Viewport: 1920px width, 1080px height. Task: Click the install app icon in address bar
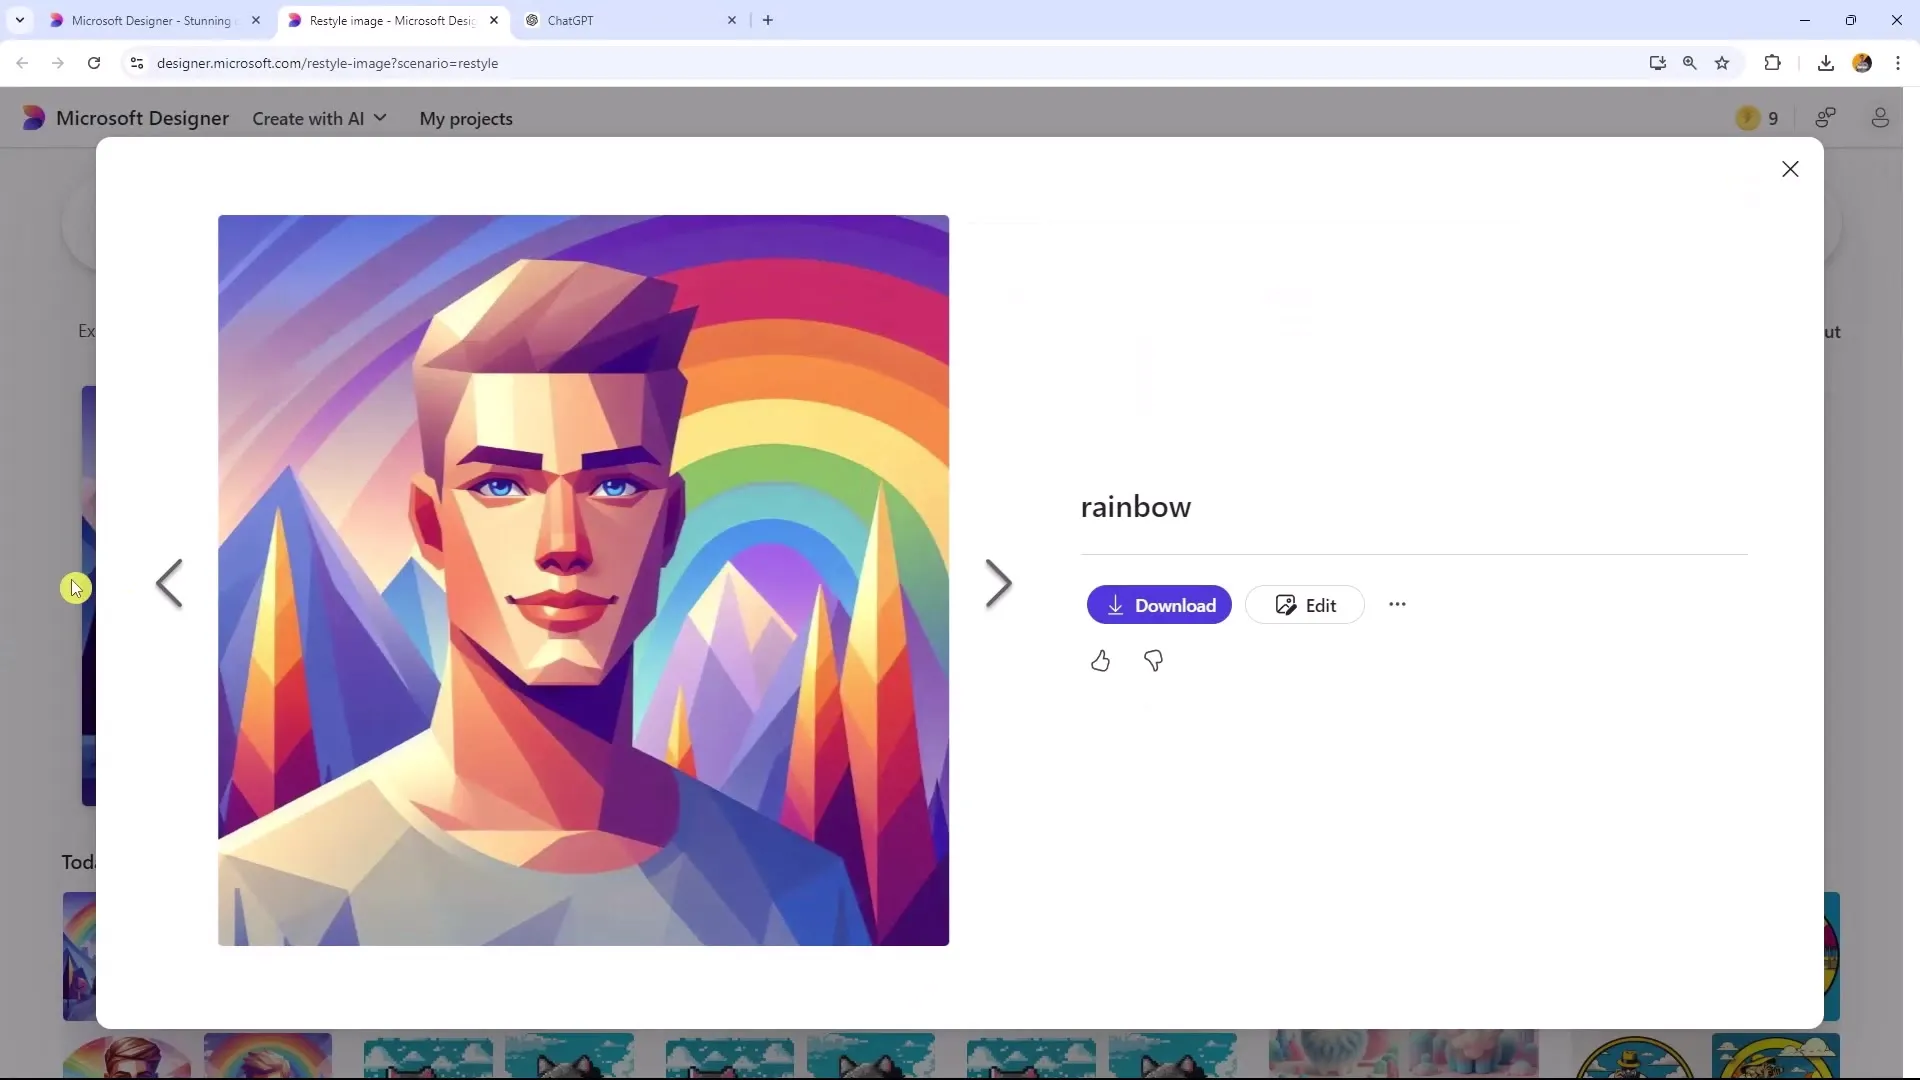click(x=1657, y=63)
